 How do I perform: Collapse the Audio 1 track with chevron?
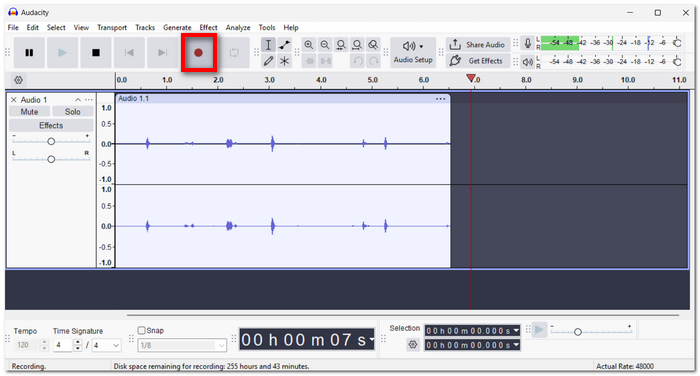[x=78, y=100]
